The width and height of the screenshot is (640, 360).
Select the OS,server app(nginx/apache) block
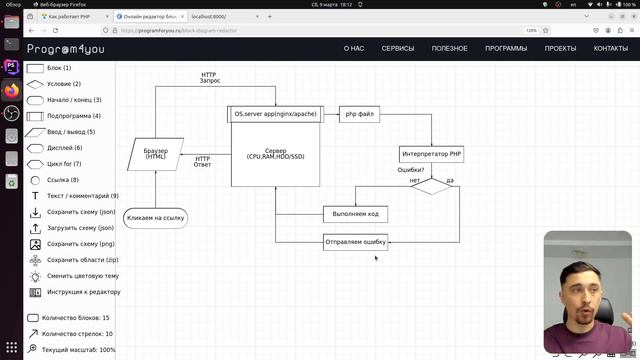point(276,114)
